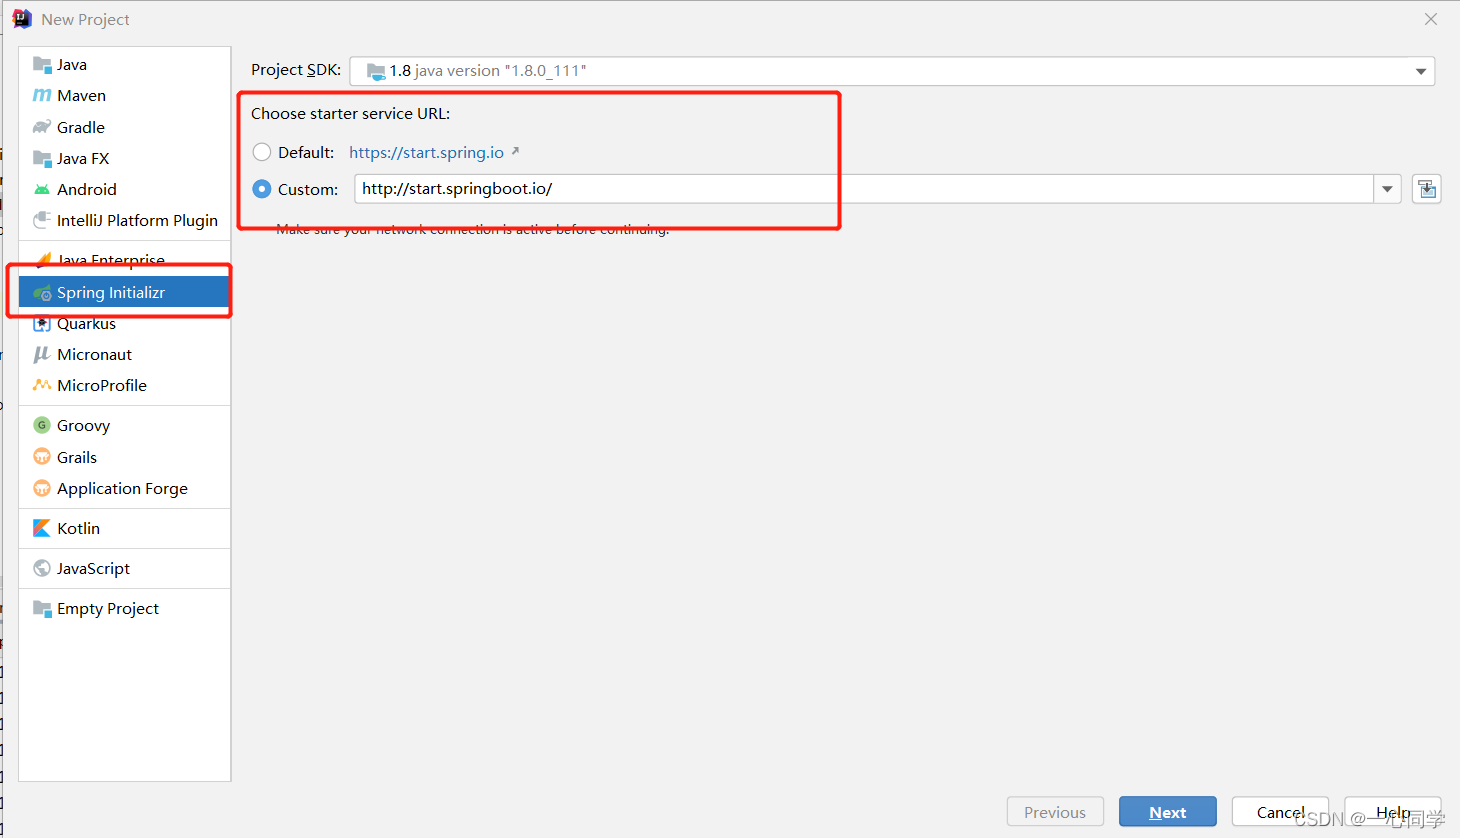Select Empty Project text in list
Viewport: 1460px width, 838px height.
click(108, 608)
